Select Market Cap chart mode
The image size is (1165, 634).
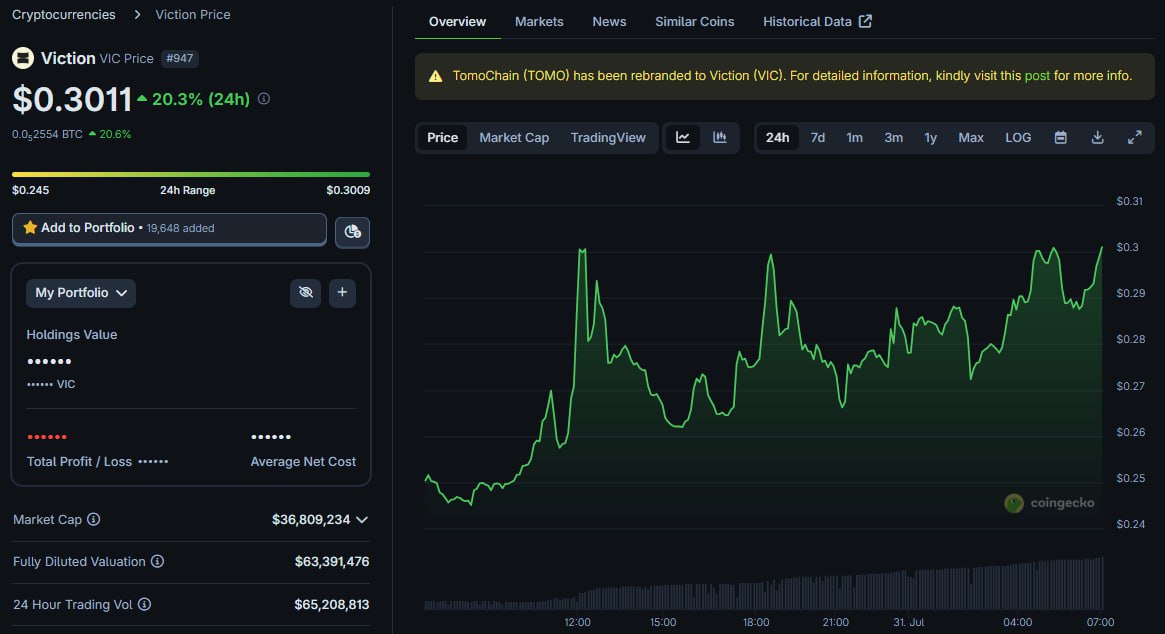coord(513,138)
